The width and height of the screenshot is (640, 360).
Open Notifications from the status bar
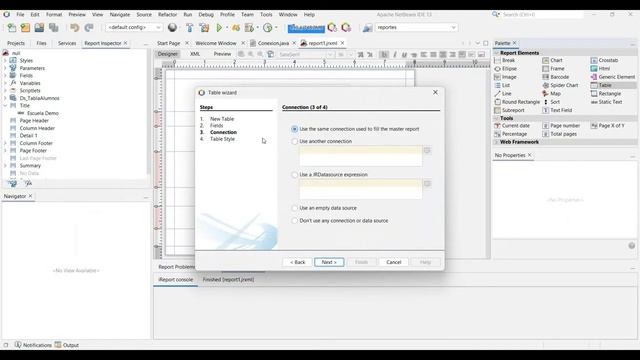pyautogui.click(x=33, y=345)
